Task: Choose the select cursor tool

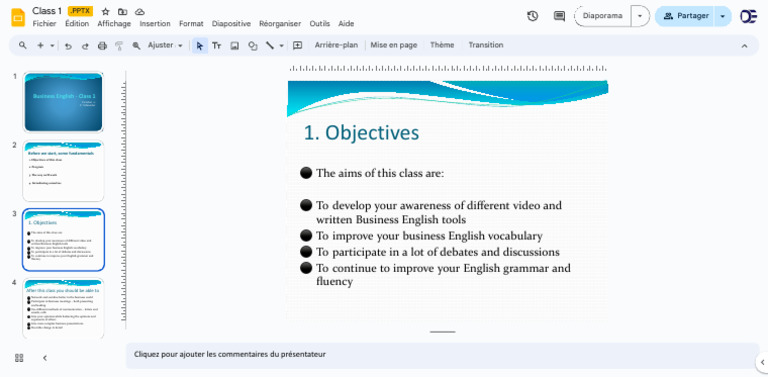Action: pyautogui.click(x=199, y=46)
